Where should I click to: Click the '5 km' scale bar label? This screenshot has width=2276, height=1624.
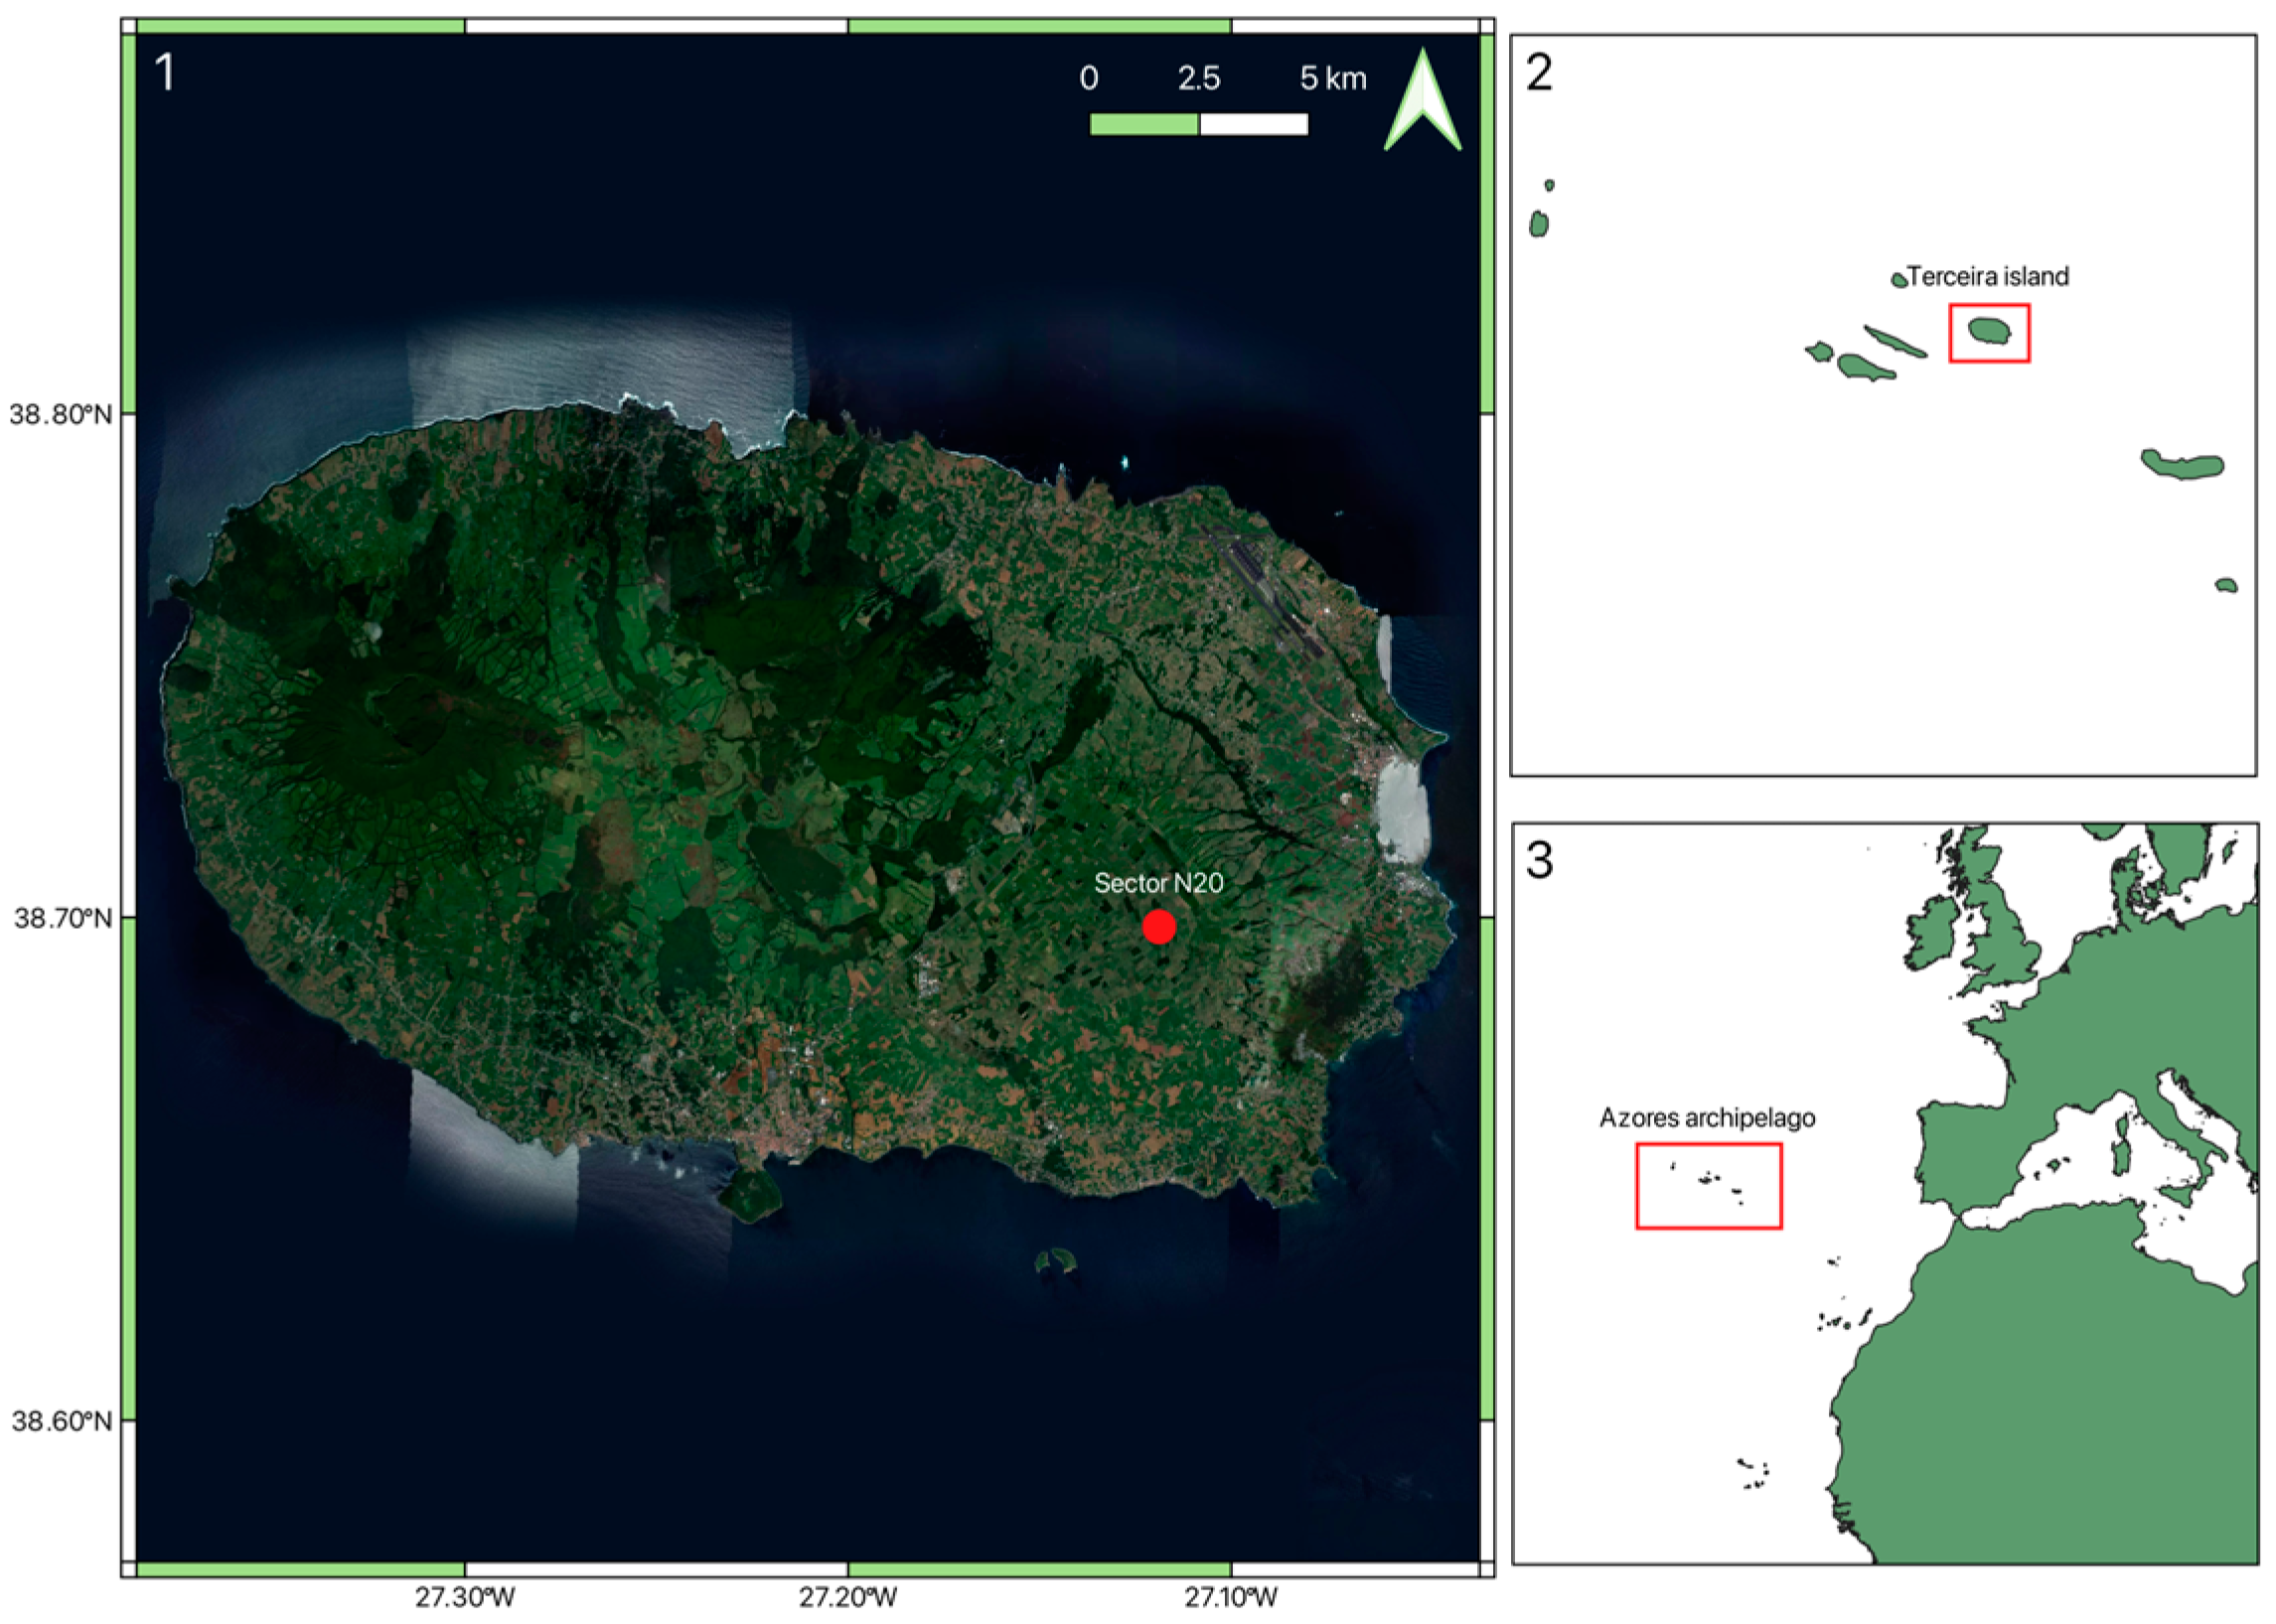[1333, 78]
